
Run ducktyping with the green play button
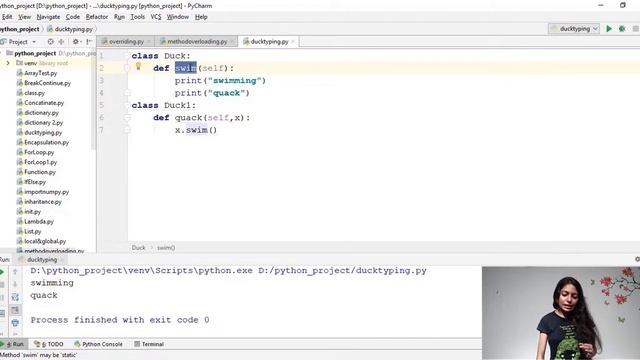tap(609, 29)
